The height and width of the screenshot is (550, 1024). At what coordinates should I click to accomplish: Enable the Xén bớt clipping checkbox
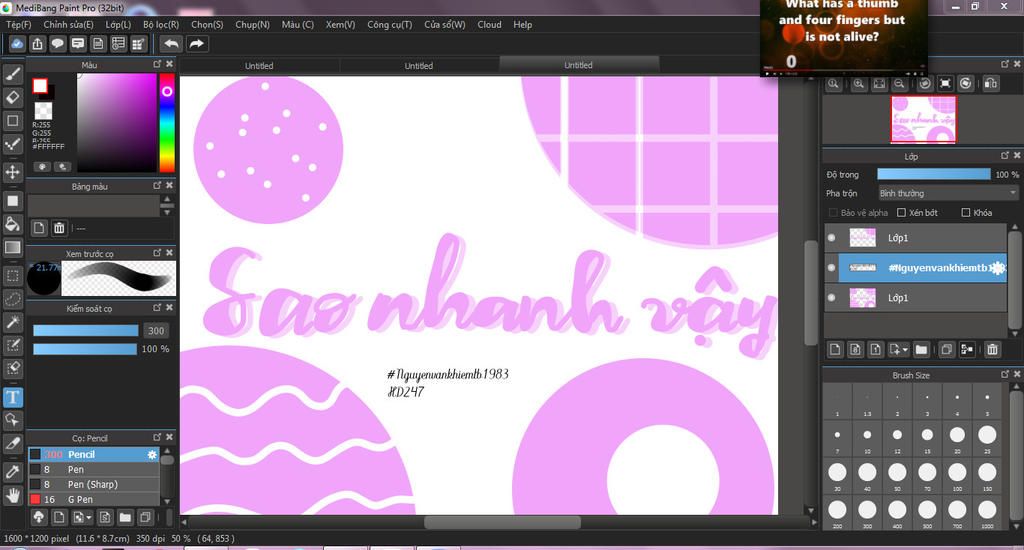[901, 212]
